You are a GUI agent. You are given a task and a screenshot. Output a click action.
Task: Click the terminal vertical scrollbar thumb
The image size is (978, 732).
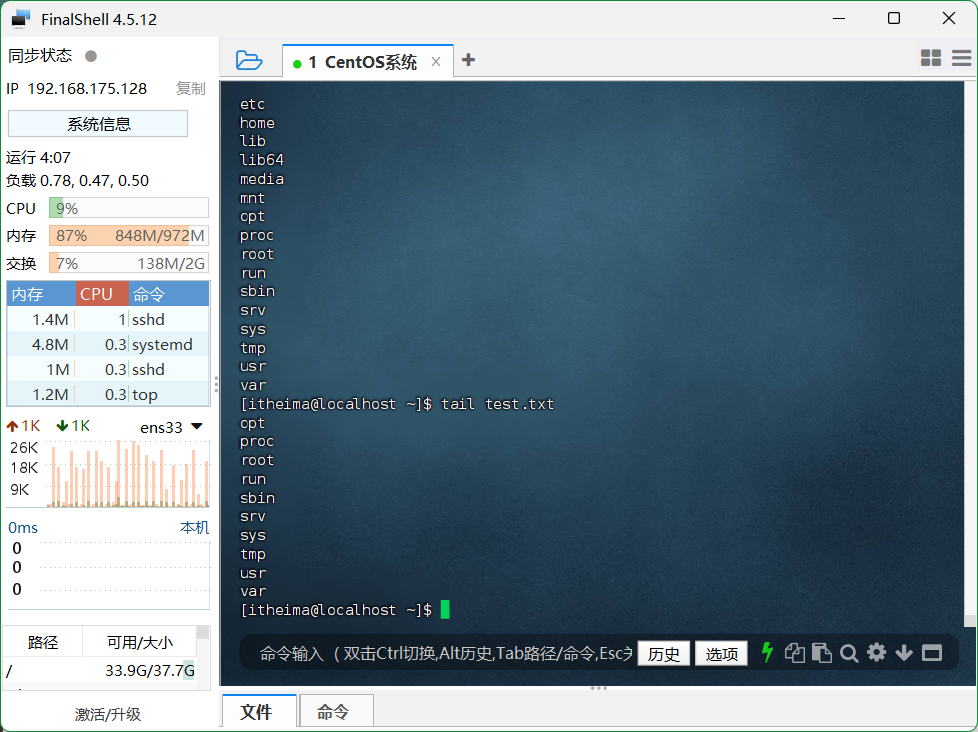969,620
